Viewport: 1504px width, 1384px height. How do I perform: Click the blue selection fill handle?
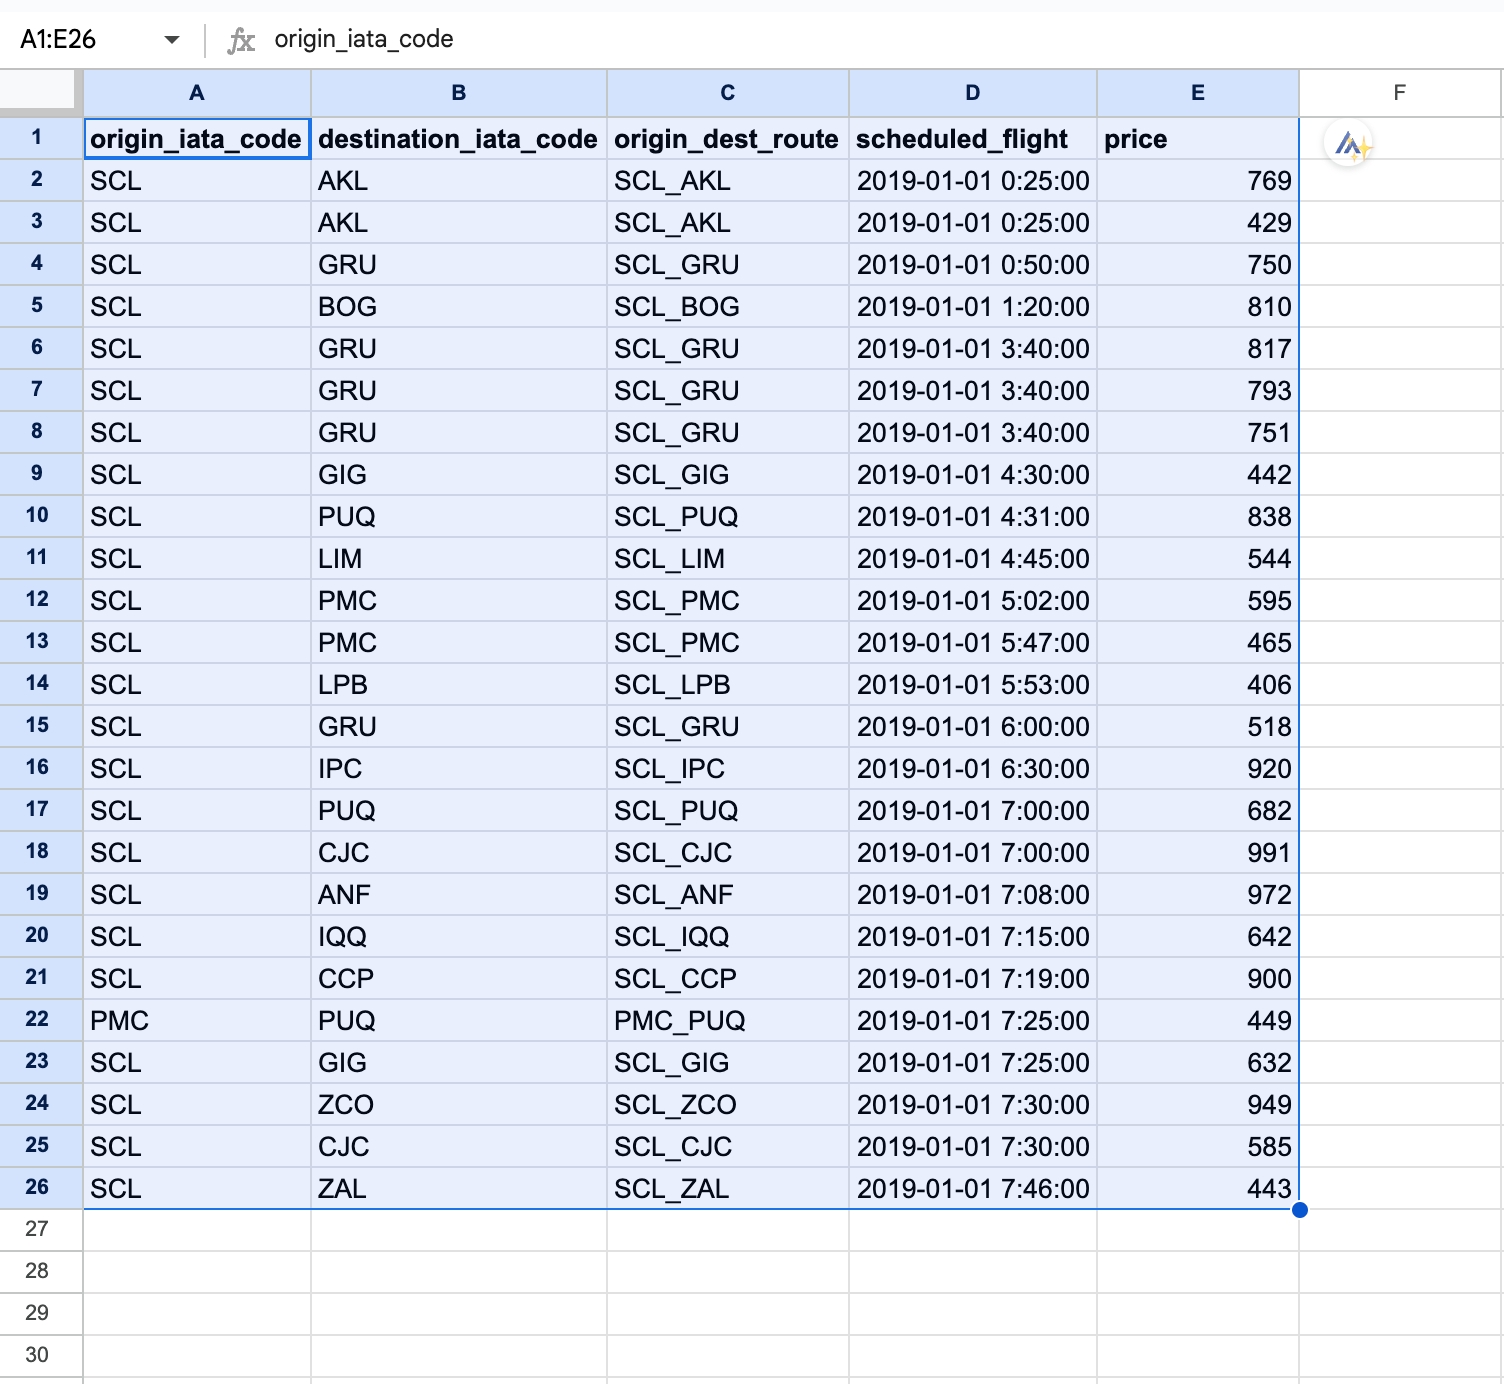click(1299, 1210)
